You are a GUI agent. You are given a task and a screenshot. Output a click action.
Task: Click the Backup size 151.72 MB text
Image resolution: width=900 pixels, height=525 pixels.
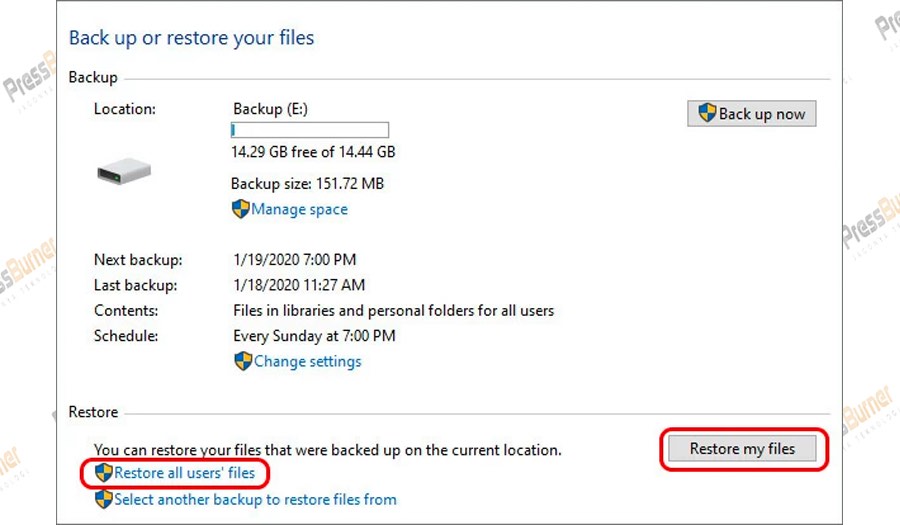[x=307, y=184]
